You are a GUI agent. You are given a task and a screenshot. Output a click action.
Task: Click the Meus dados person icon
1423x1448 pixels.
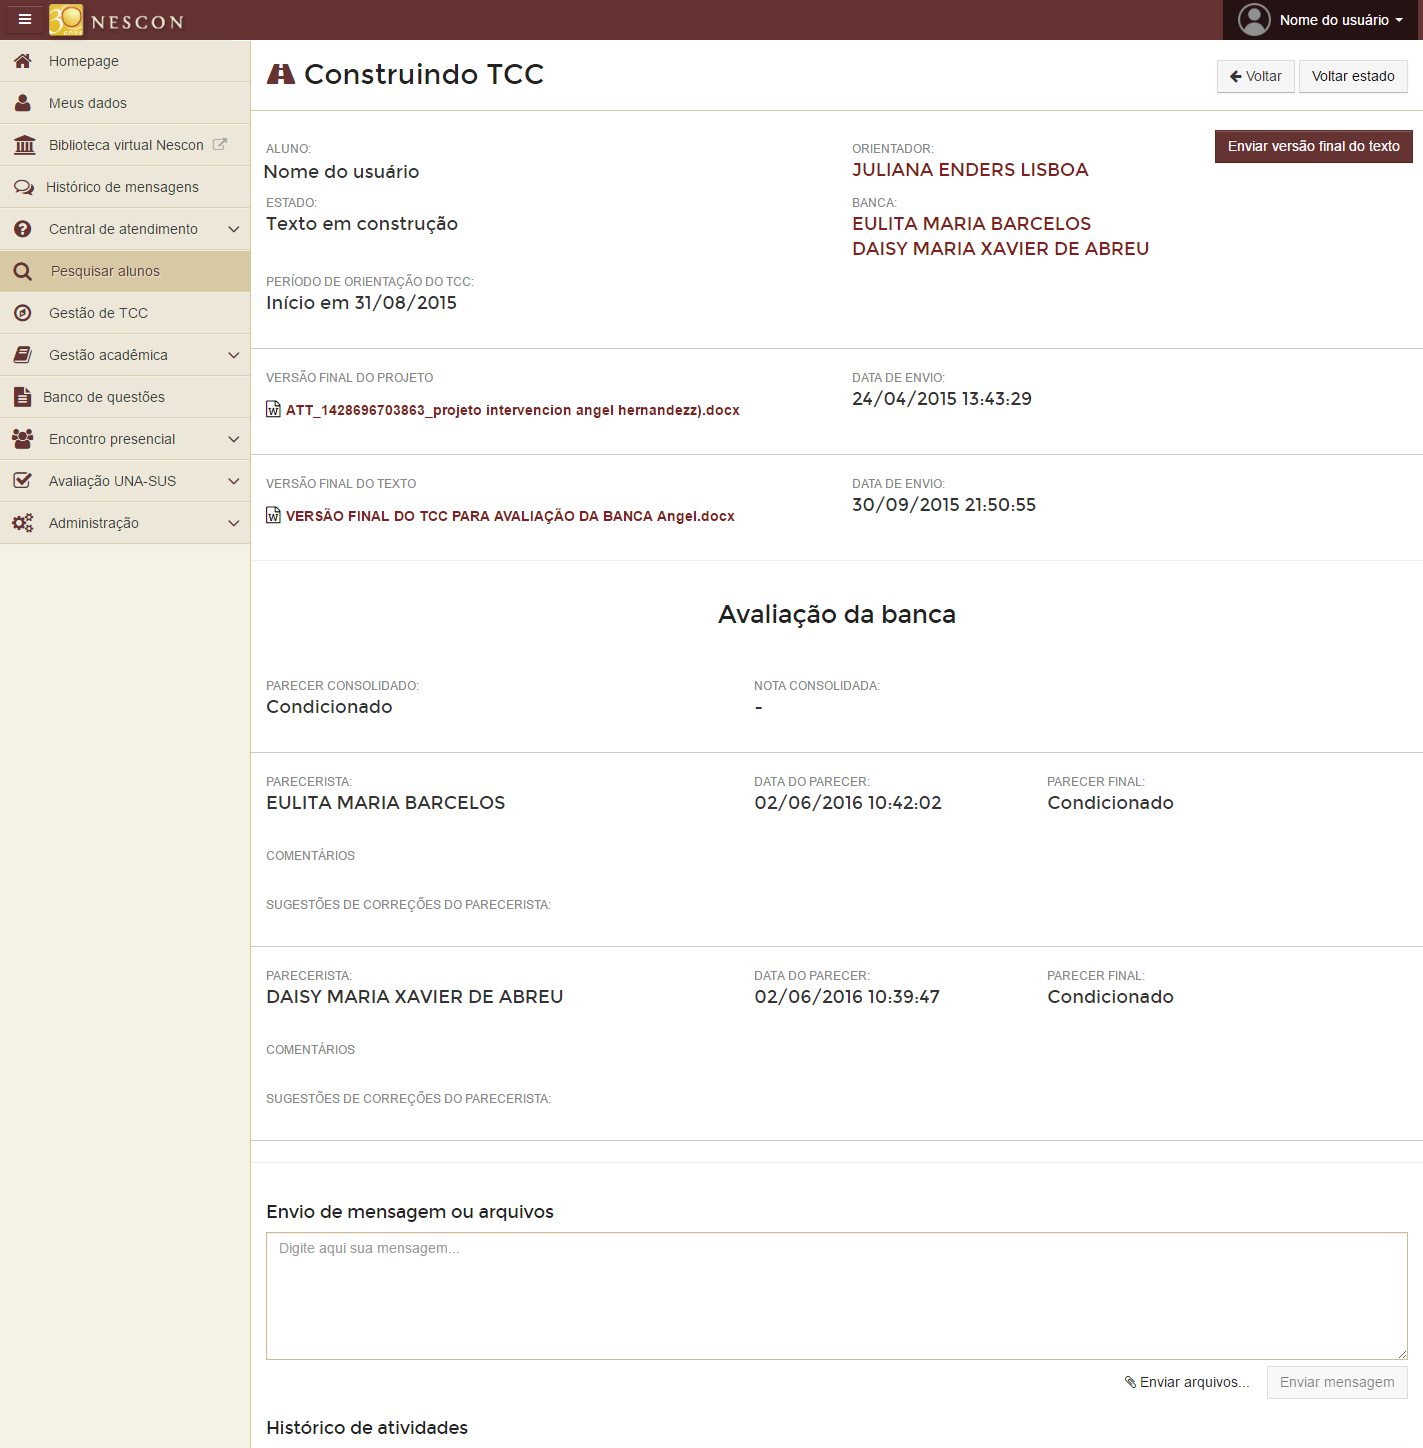click(x=23, y=103)
